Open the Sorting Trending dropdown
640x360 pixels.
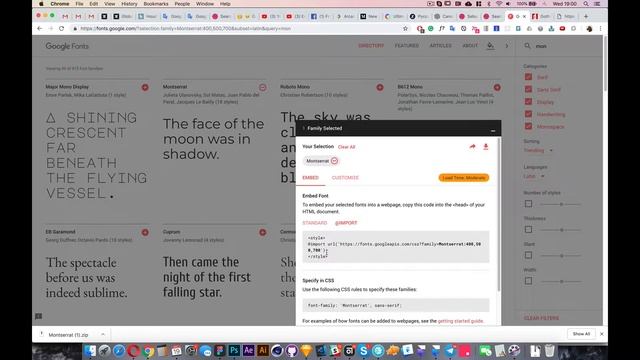click(538, 151)
